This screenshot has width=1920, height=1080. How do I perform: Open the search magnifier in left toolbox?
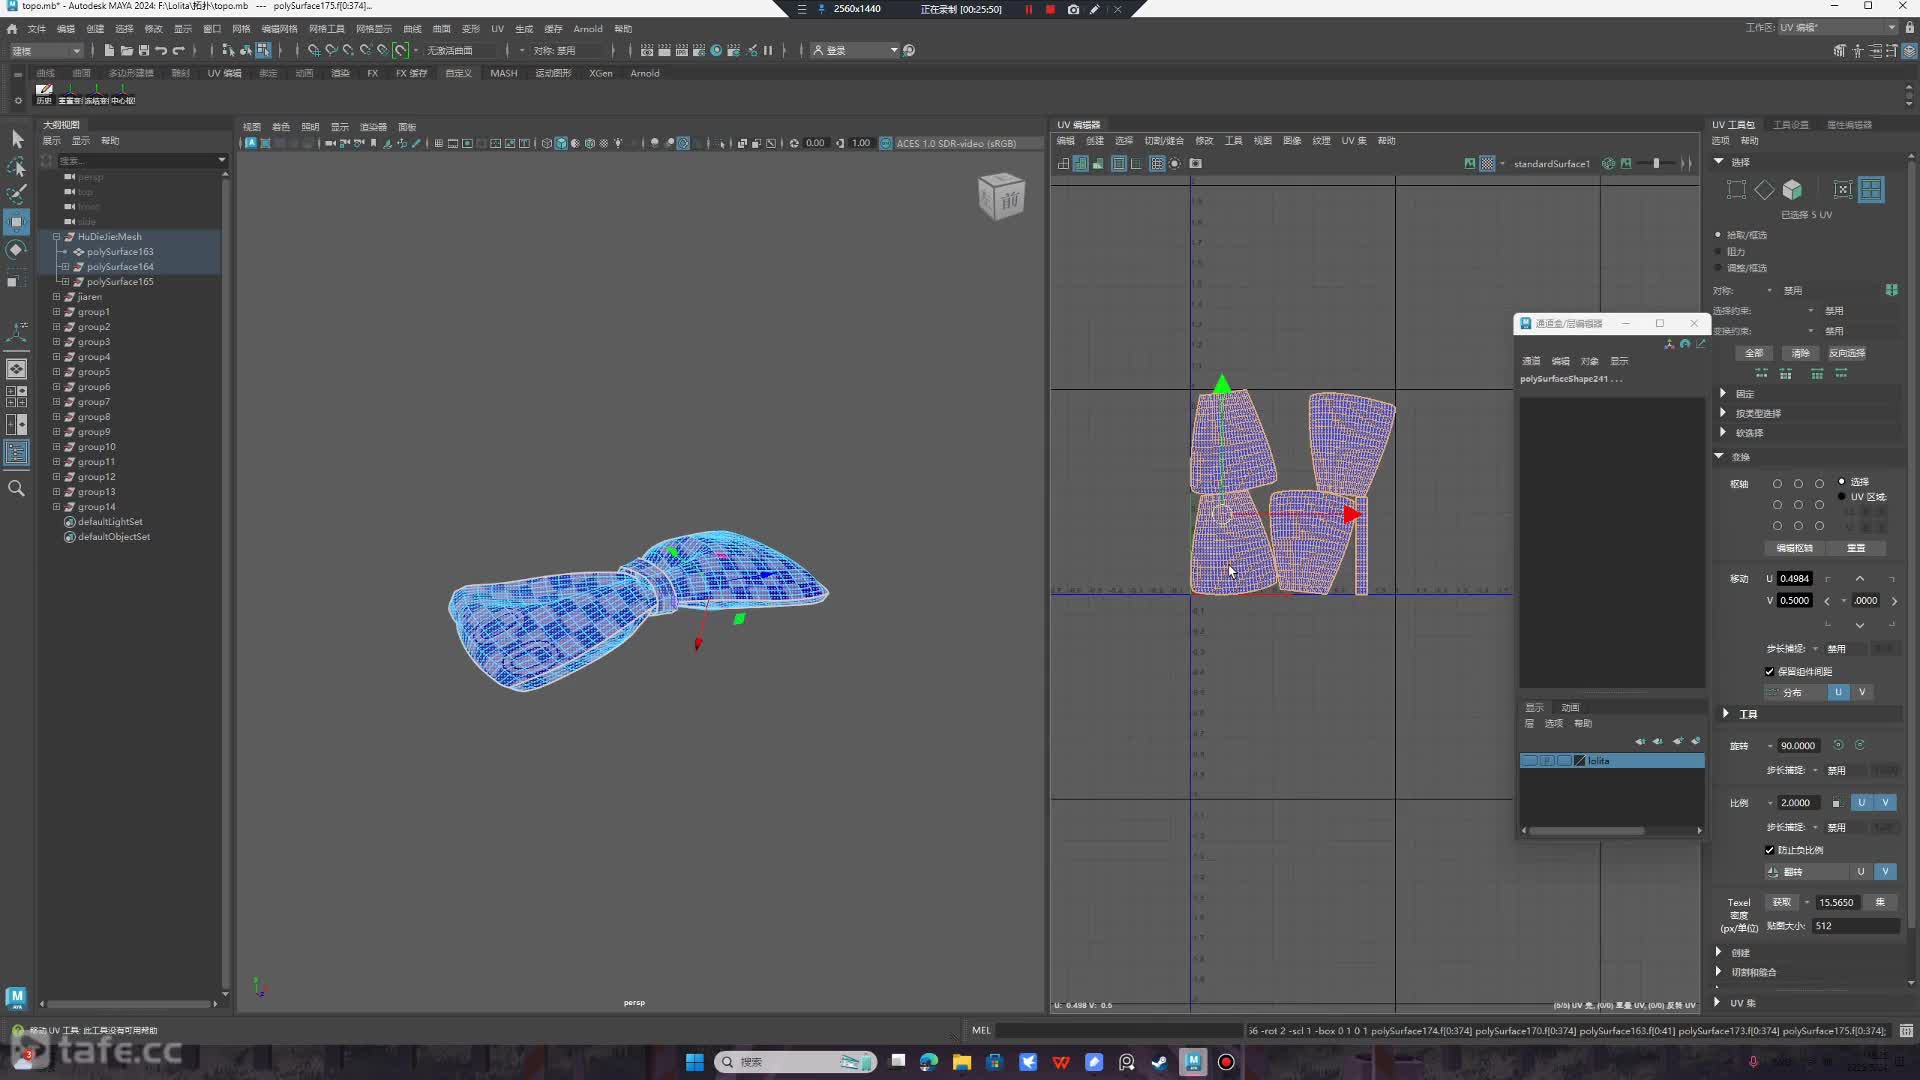pos(17,488)
